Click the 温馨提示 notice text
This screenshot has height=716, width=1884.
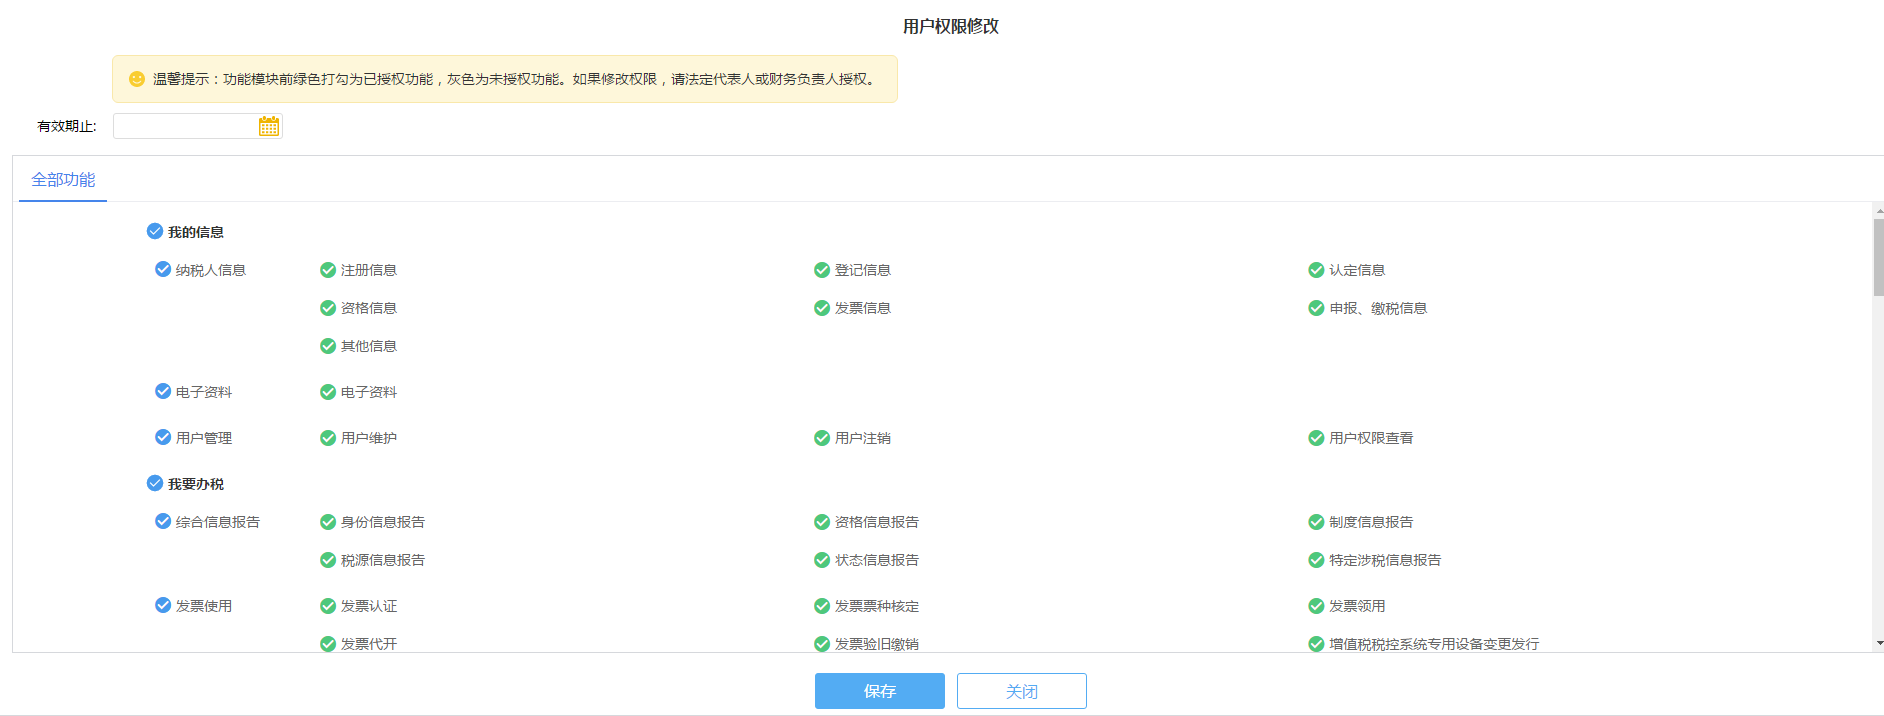click(x=516, y=79)
